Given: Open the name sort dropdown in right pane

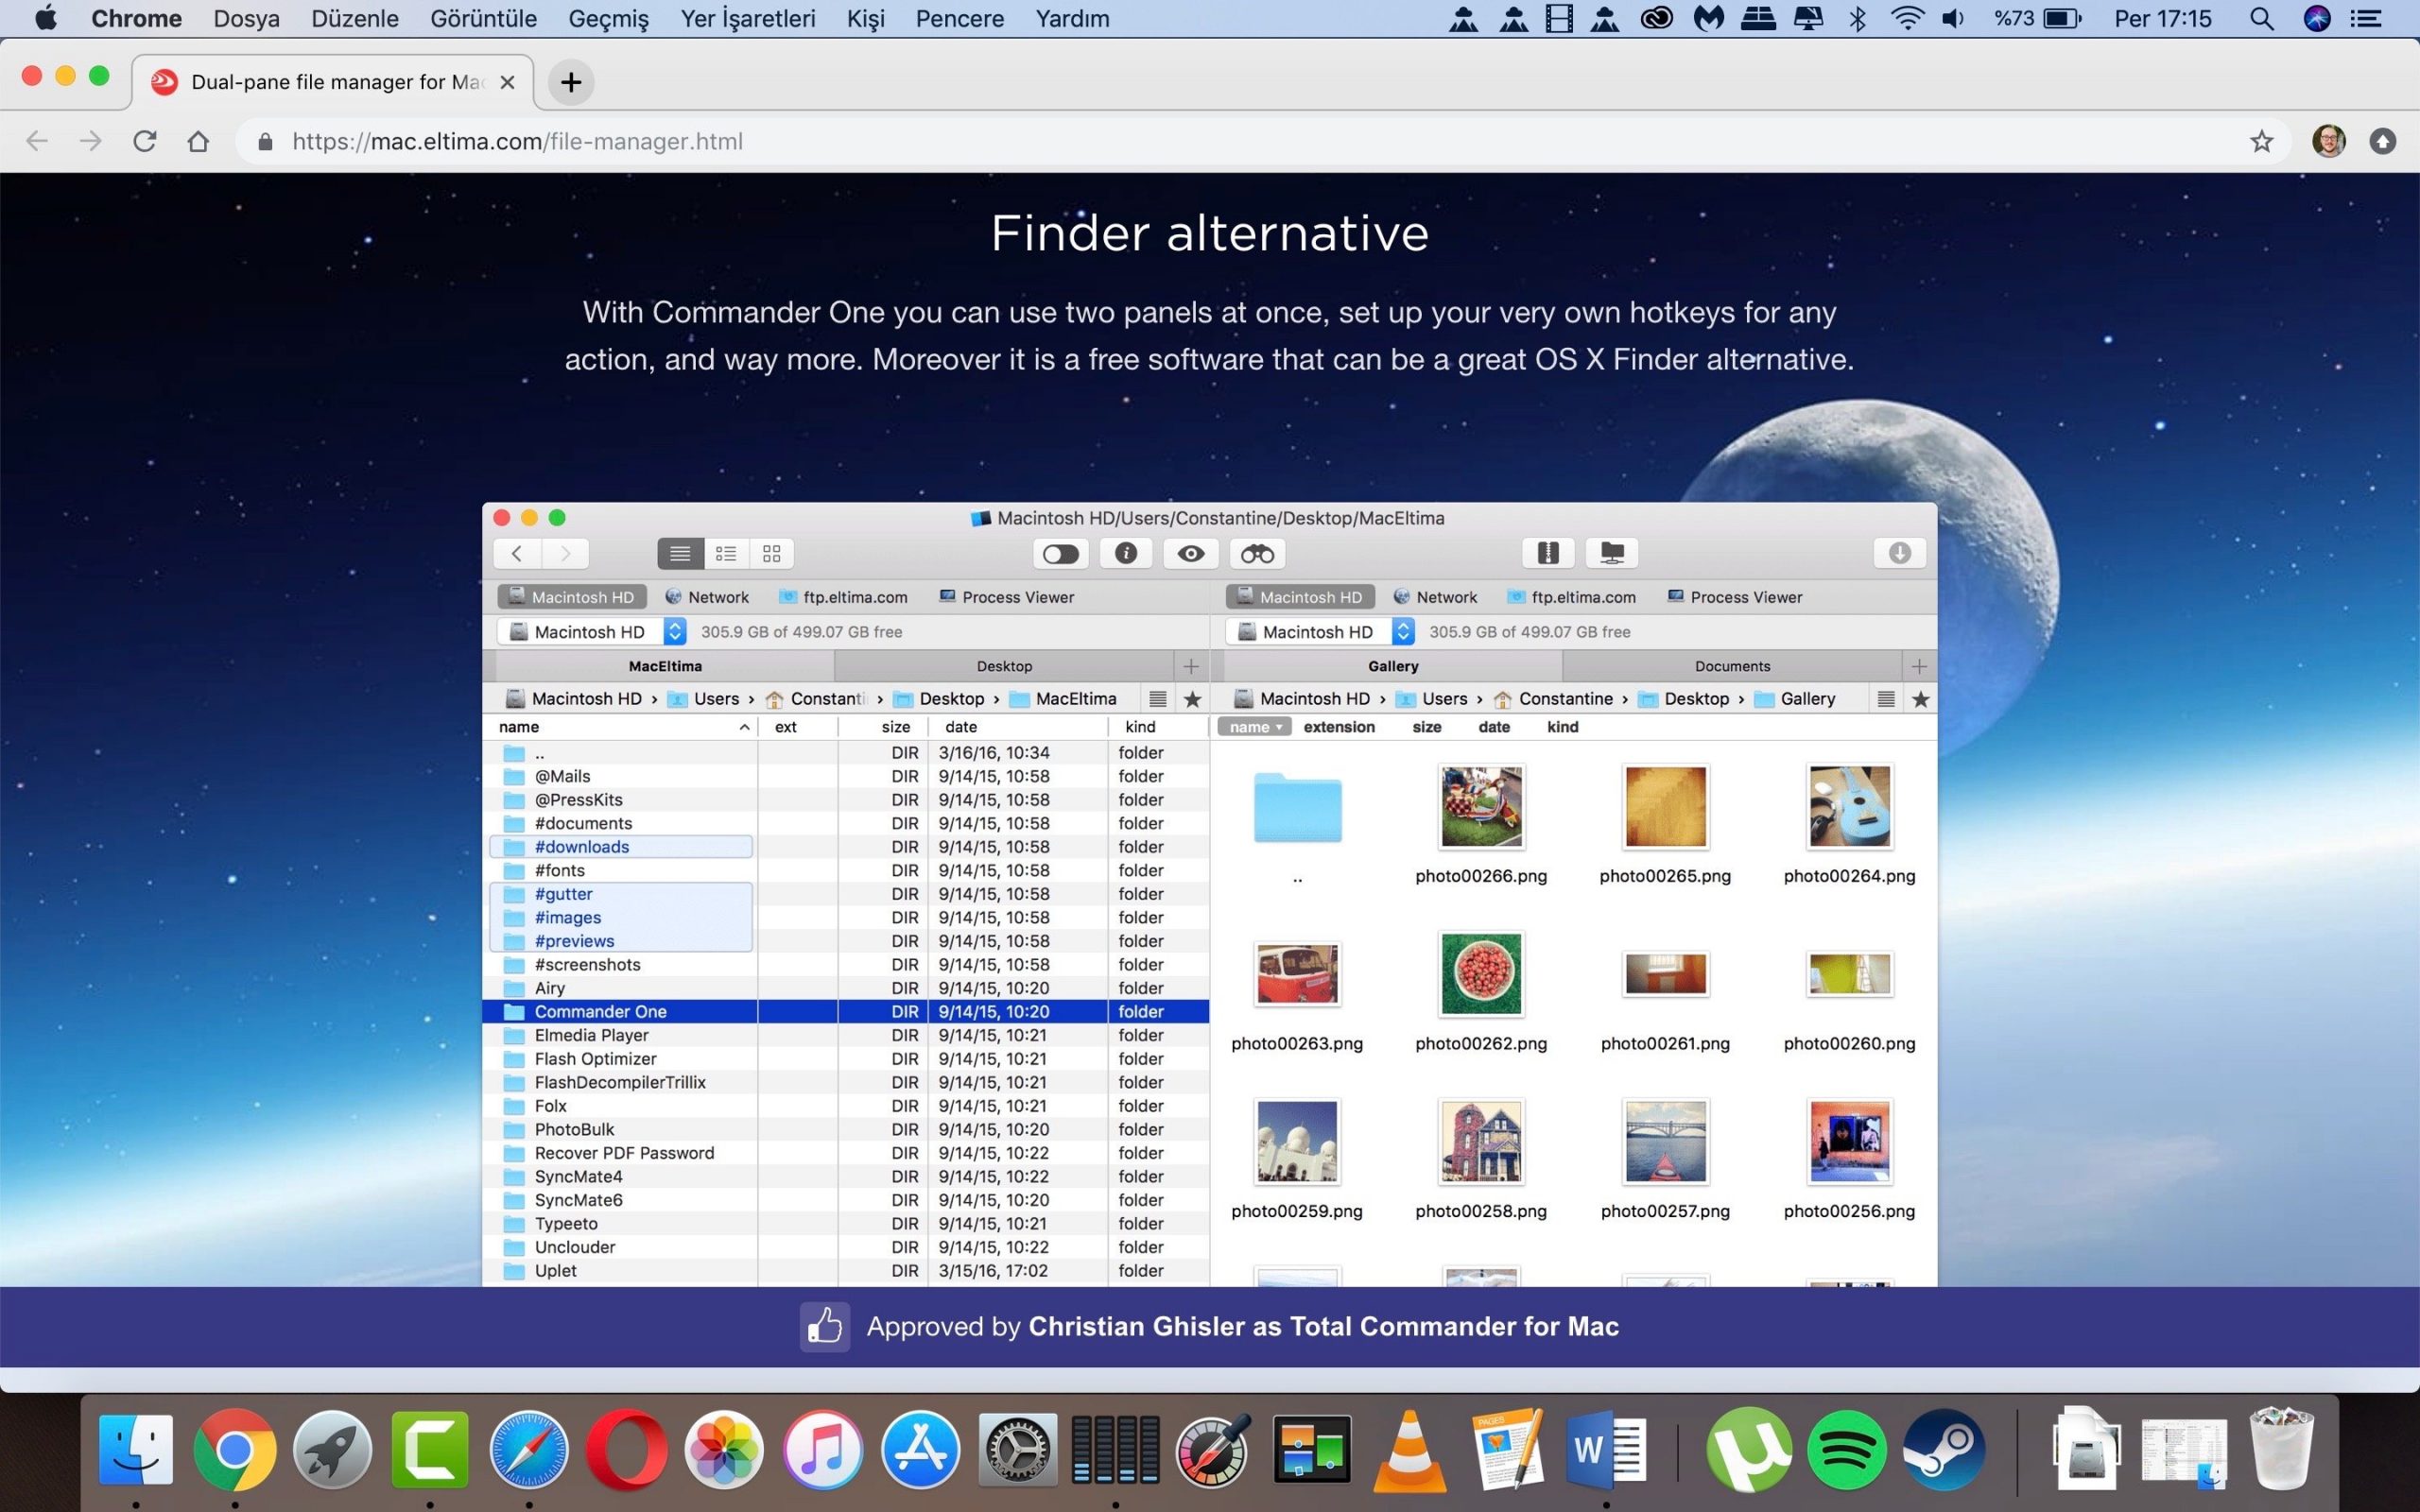Looking at the screenshot, I should [1254, 727].
